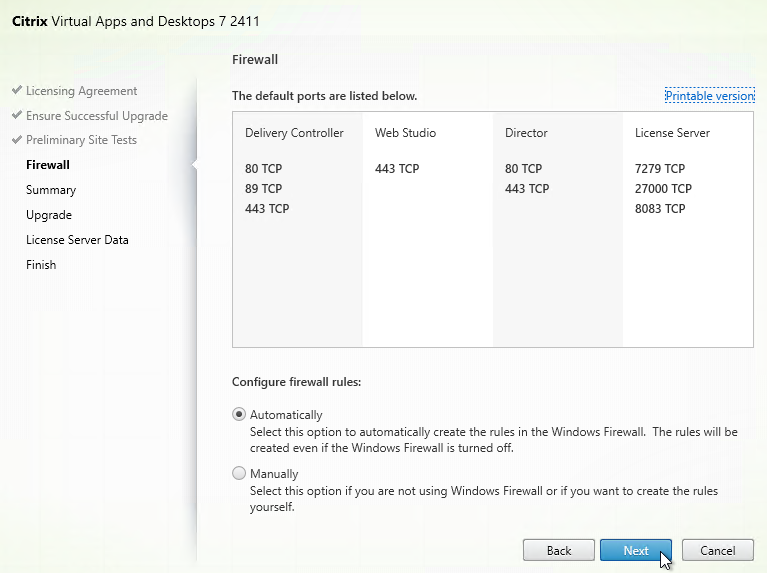Image resolution: width=767 pixels, height=573 pixels.
Task: Click the Director column header
Action: click(x=526, y=133)
